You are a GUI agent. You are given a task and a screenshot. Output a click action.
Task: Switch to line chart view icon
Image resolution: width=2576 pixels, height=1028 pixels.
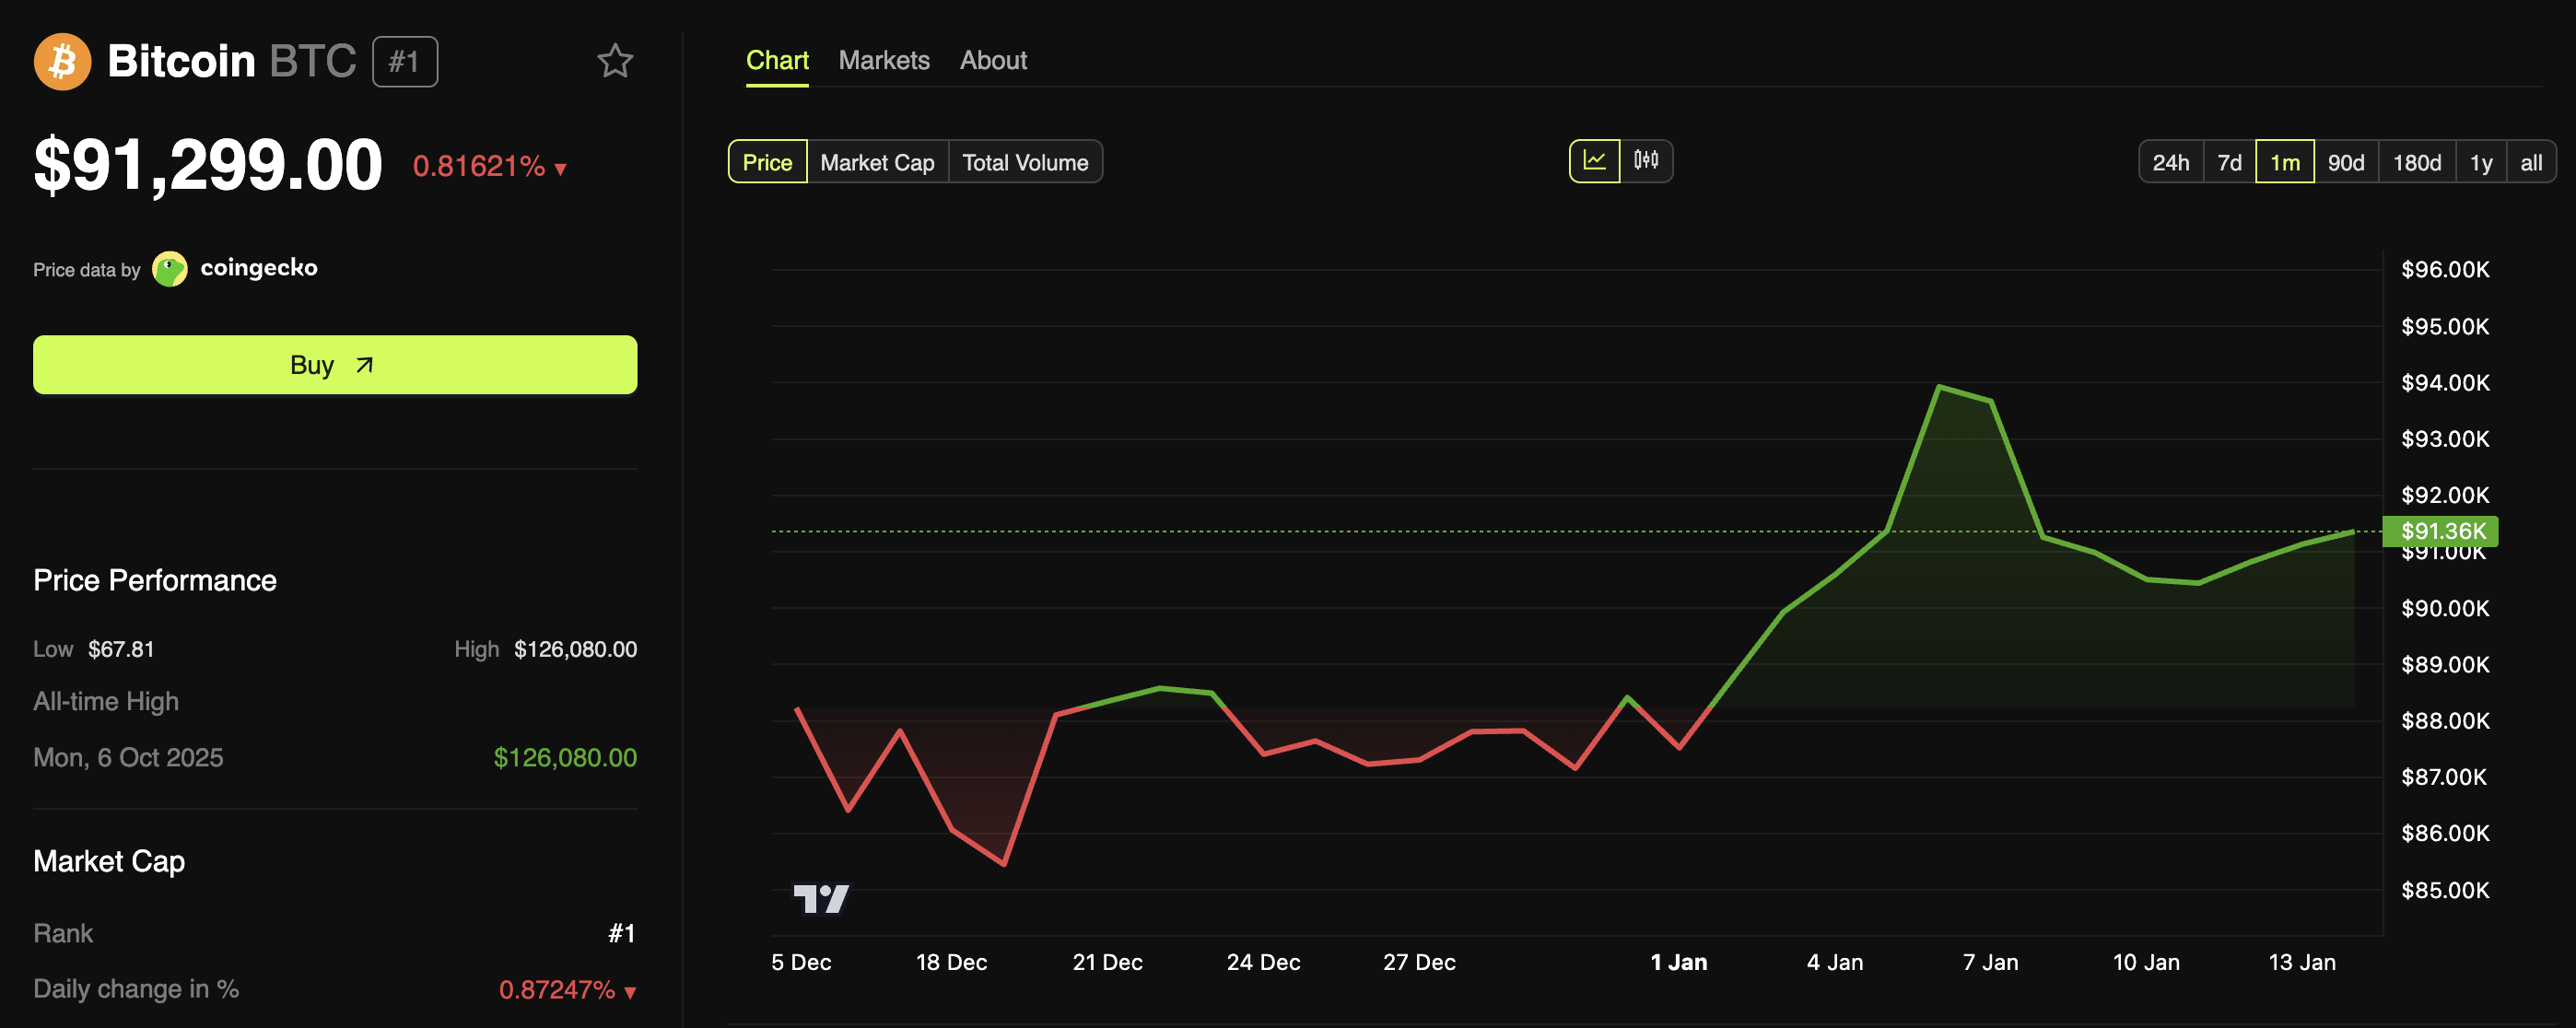click(1594, 161)
